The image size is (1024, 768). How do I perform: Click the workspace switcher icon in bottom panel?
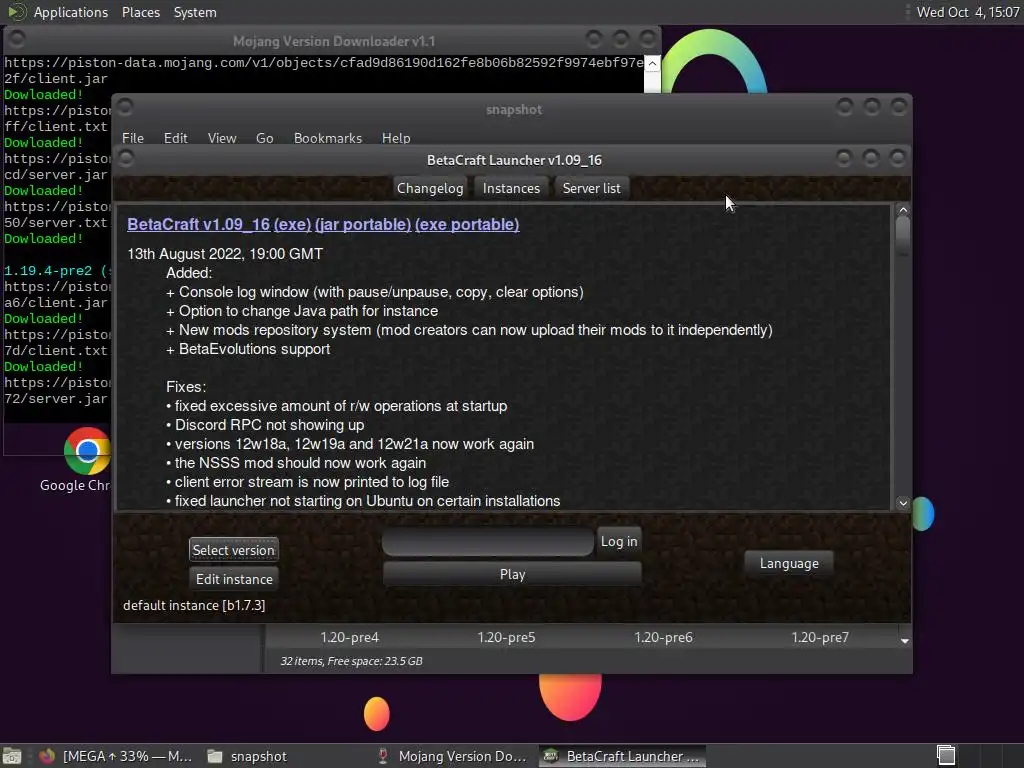coord(946,756)
